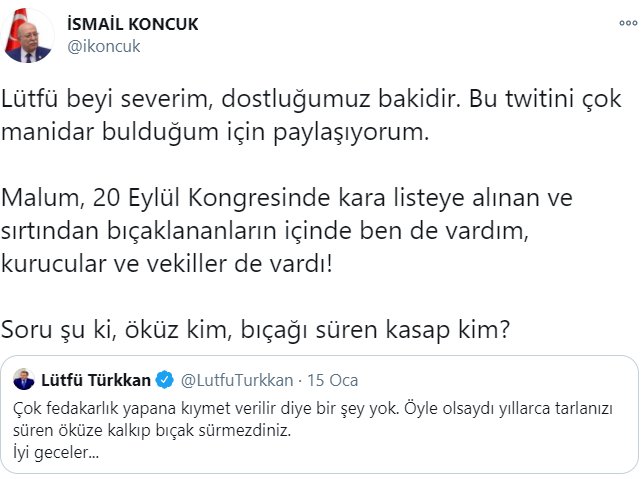The height and width of the screenshot is (479, 643).
Task: Click the blue verified badge icon
Action: click(165, 380)
